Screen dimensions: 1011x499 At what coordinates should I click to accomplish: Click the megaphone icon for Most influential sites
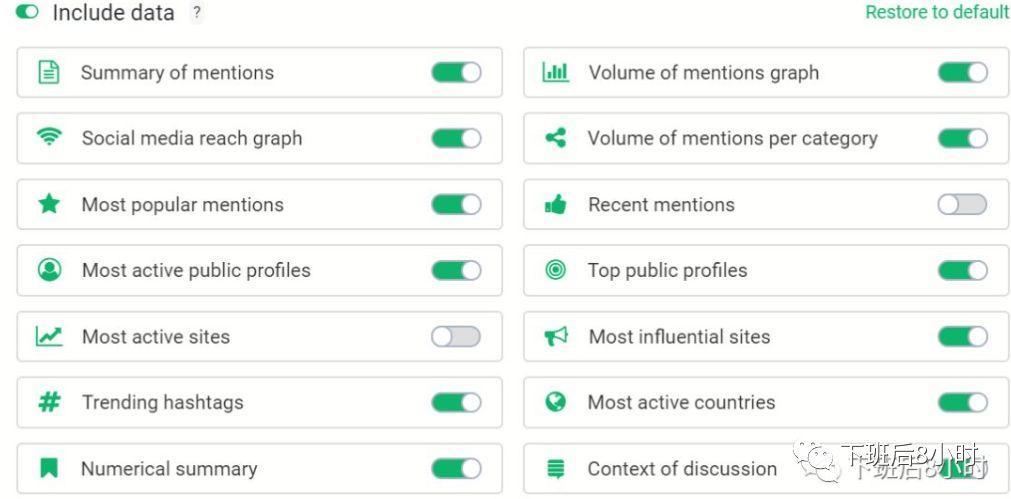point(556,336)
